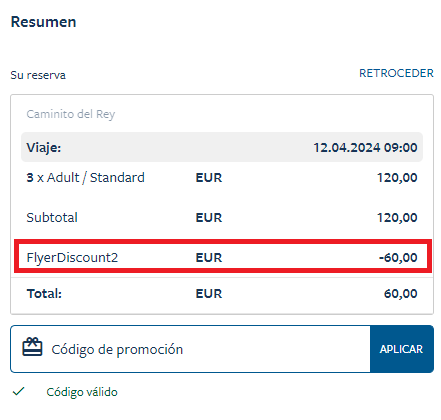Click the Subtotal label
441x420 pixels.
pyautogui.click(x=52, y=218)
